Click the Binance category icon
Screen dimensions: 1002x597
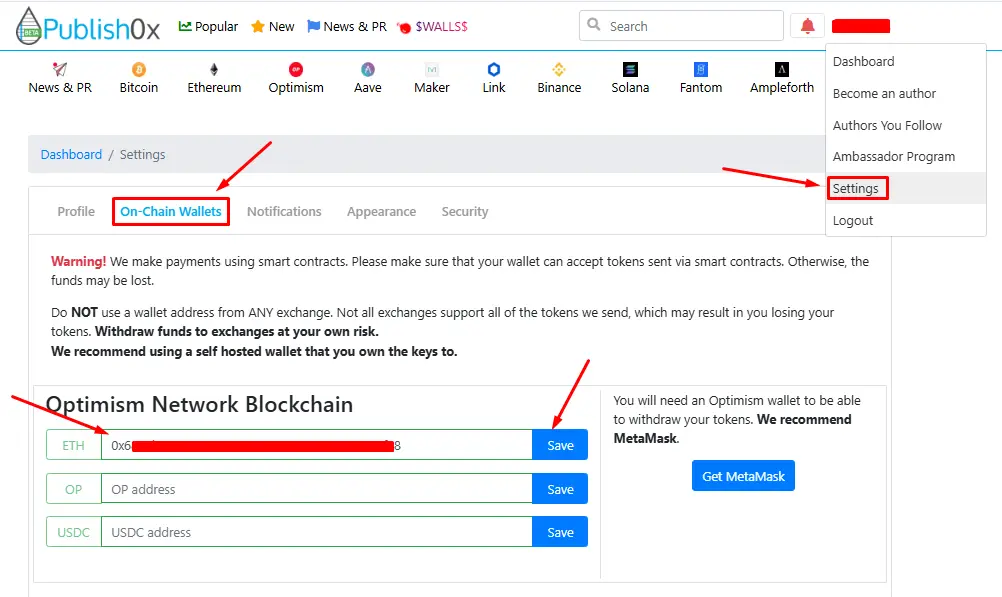pyautogui.click(x=559, y=69)
